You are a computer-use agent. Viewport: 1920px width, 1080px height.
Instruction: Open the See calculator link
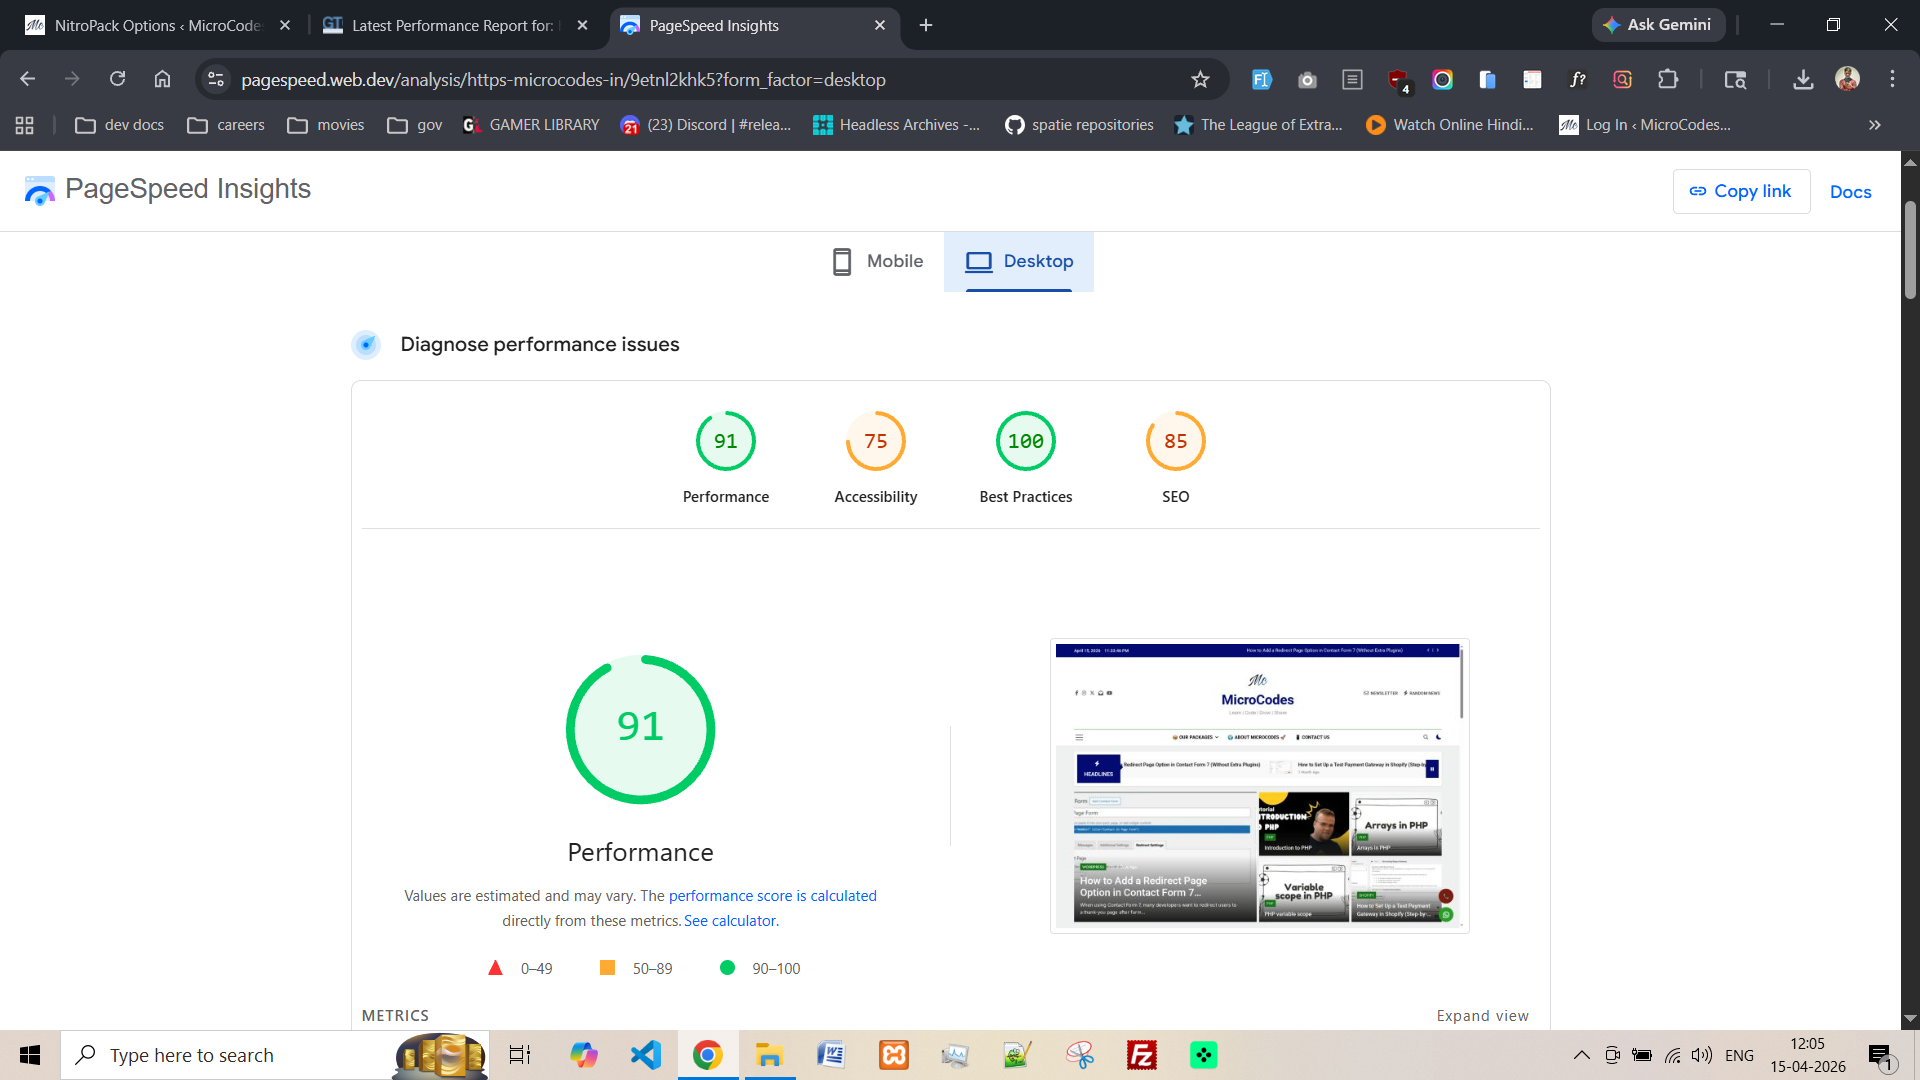click(731, 921)
